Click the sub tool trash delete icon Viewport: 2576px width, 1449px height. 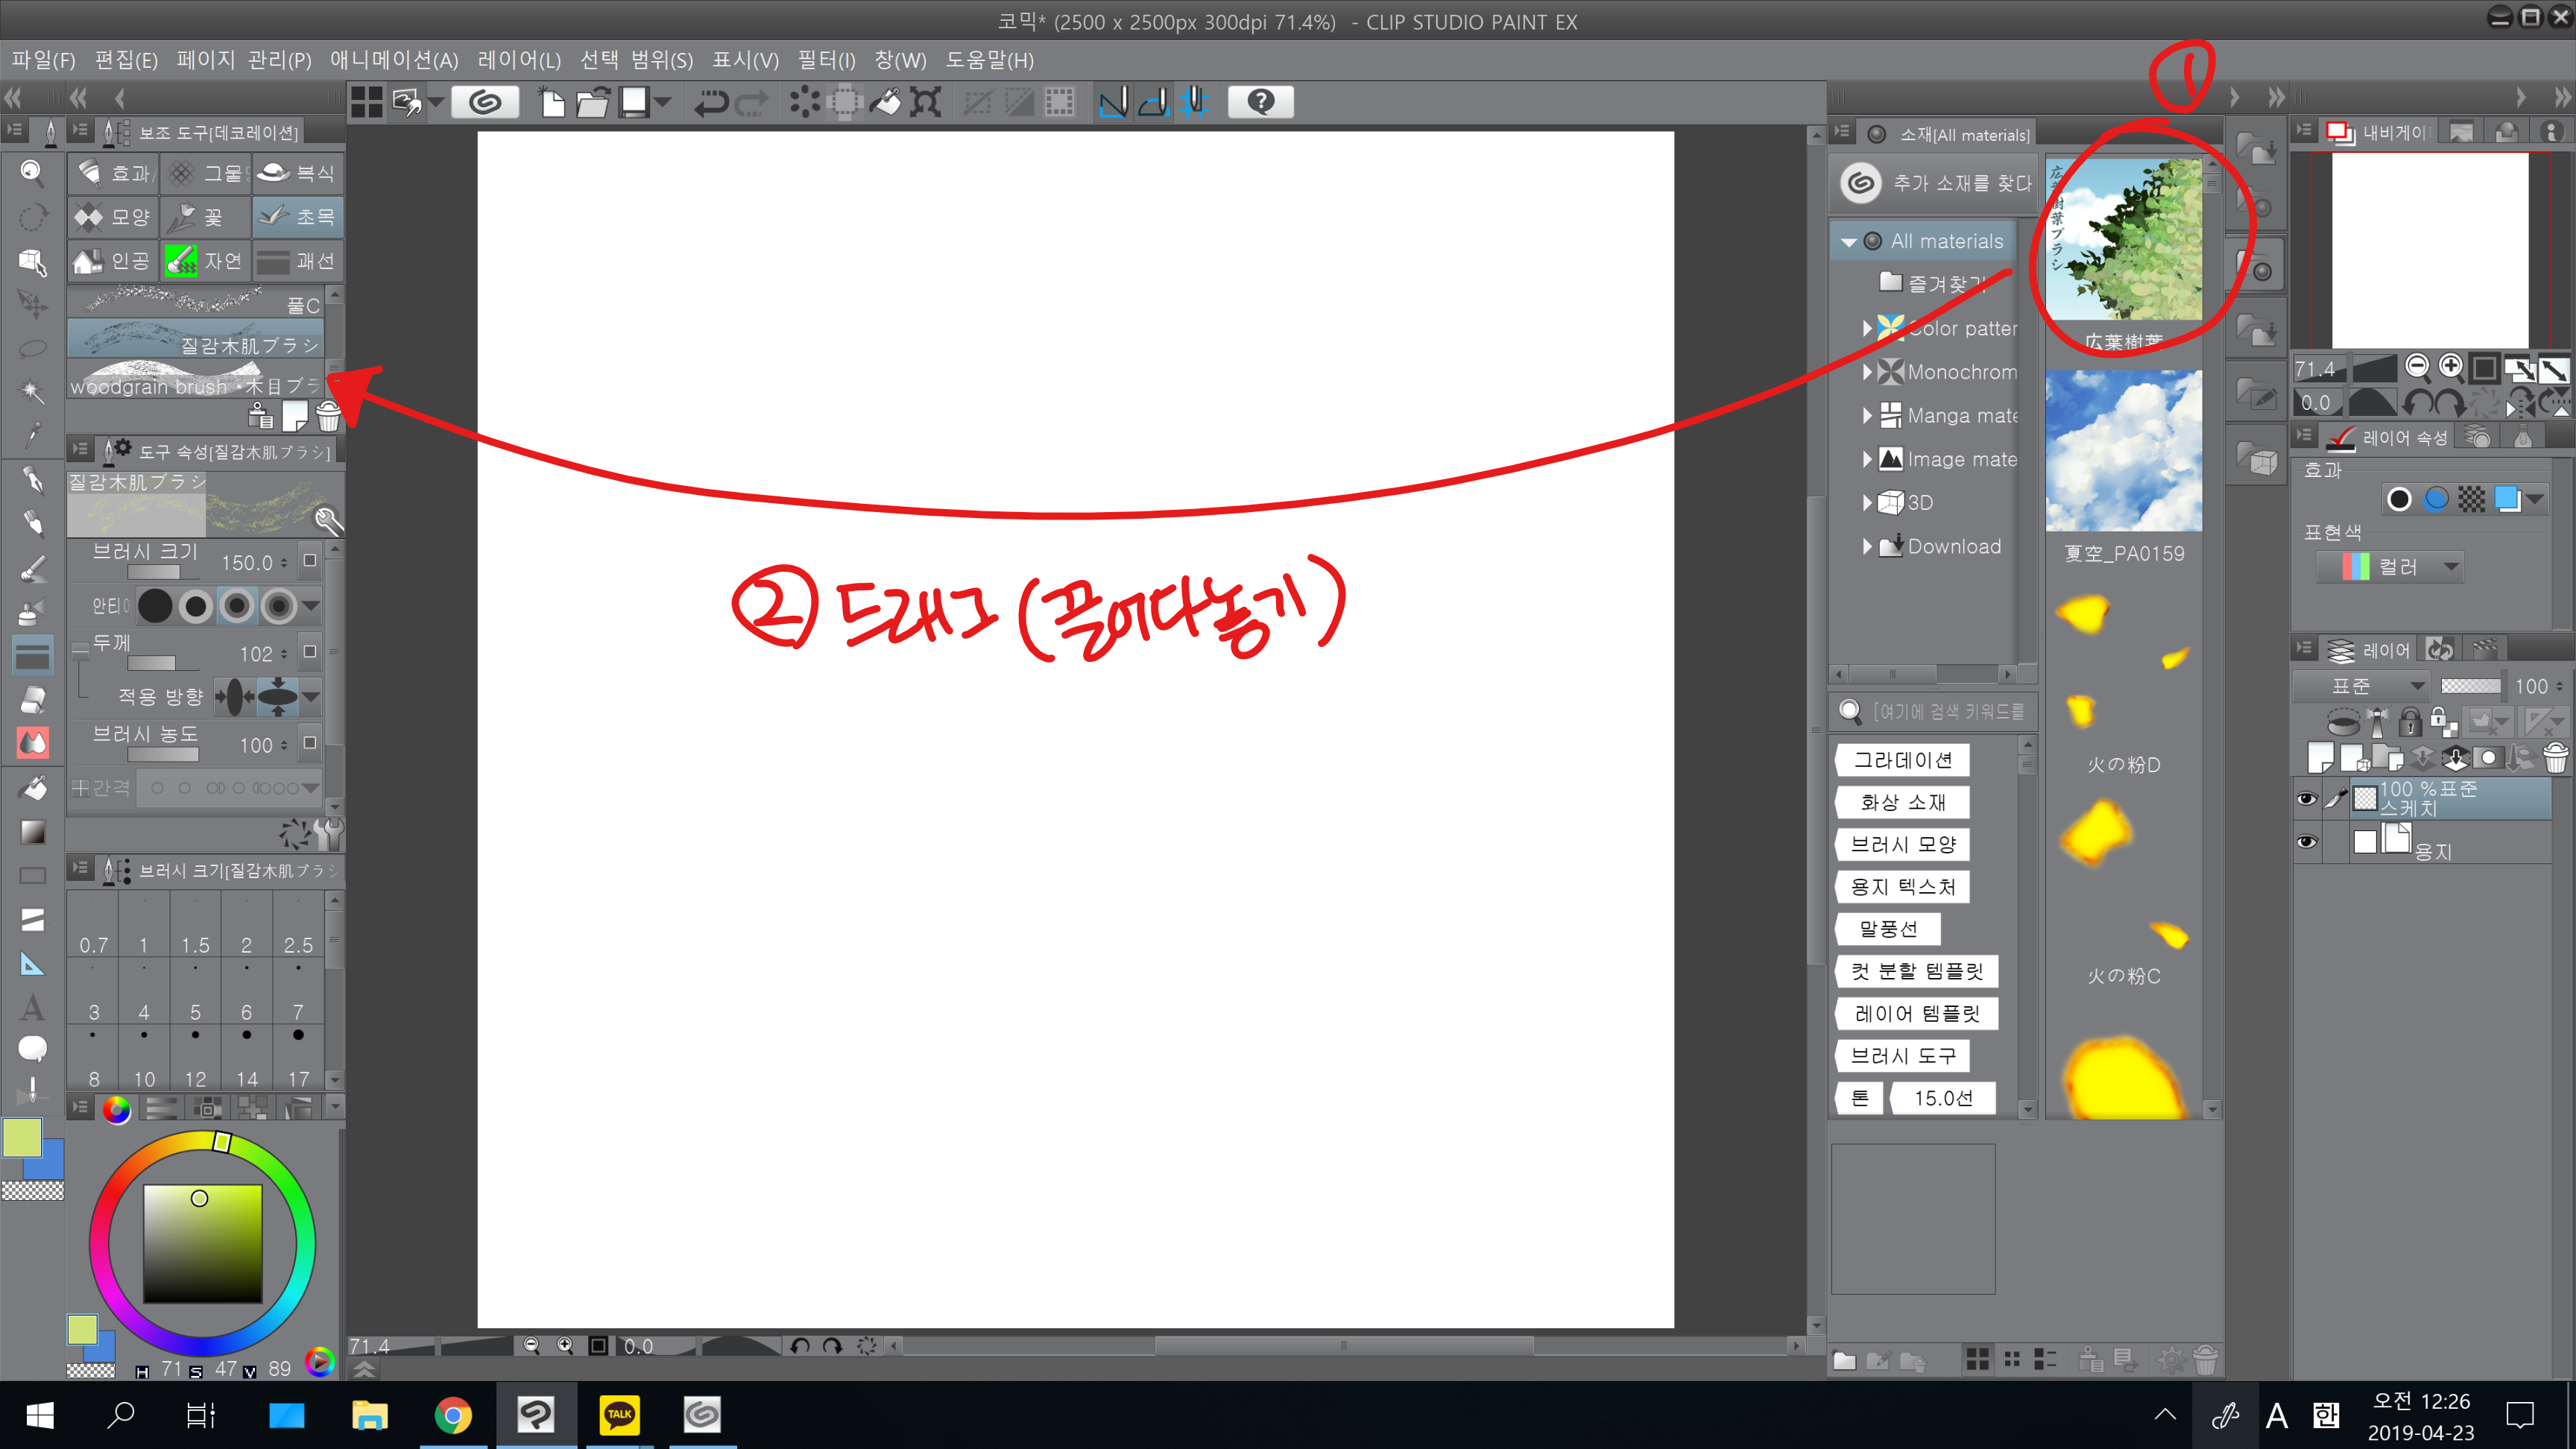tap(328, 415)
